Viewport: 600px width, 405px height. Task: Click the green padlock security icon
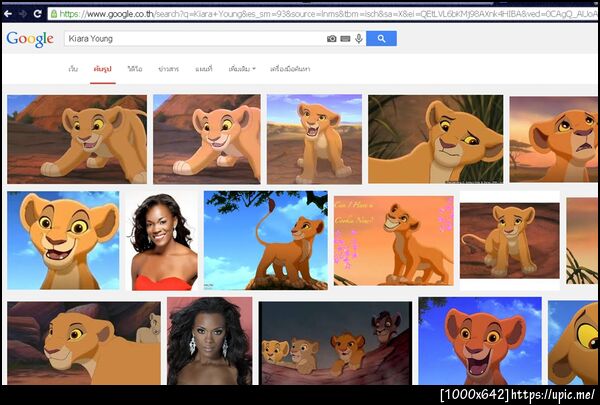coord(54,14)
